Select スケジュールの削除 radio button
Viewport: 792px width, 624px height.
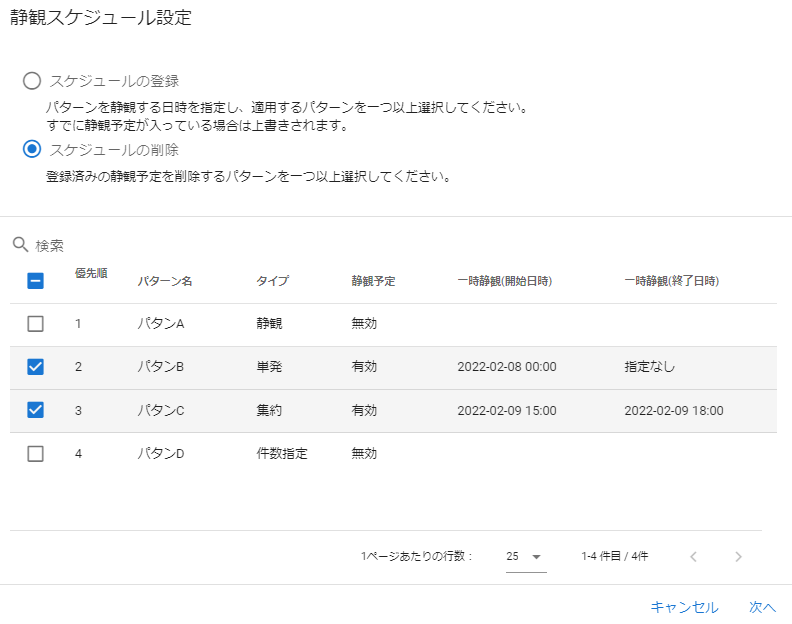(x=32, y=150)
